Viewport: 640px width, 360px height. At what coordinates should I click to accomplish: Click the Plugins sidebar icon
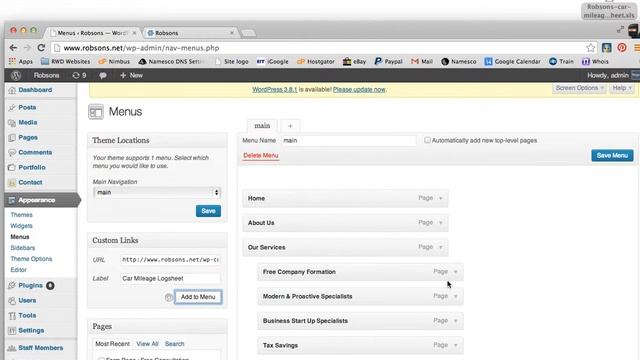click(12, 285)
